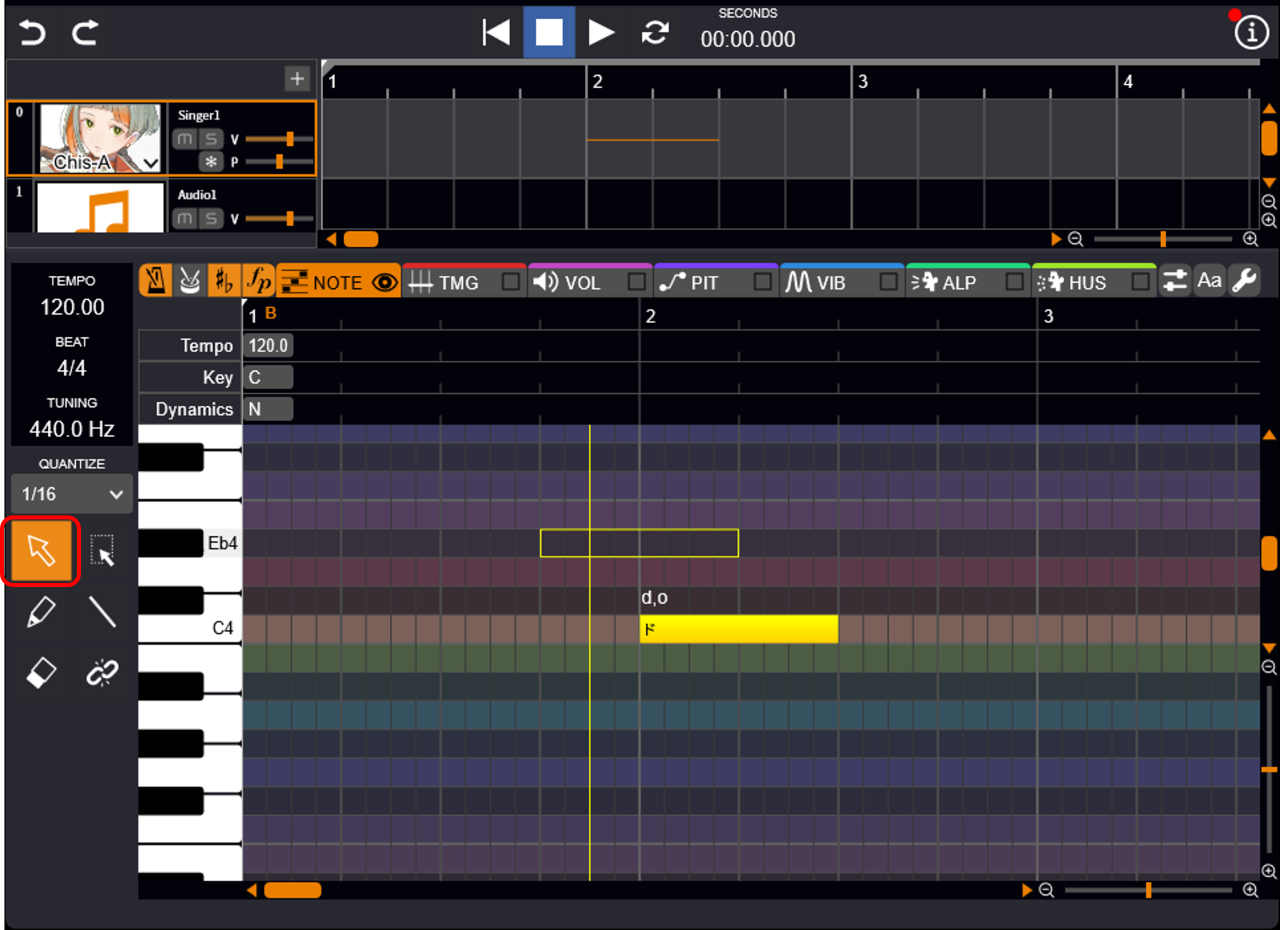Screen dimensions: 1280x930
Task: Toggle NOTE visibility eye icon
Action: click(384, 283)
